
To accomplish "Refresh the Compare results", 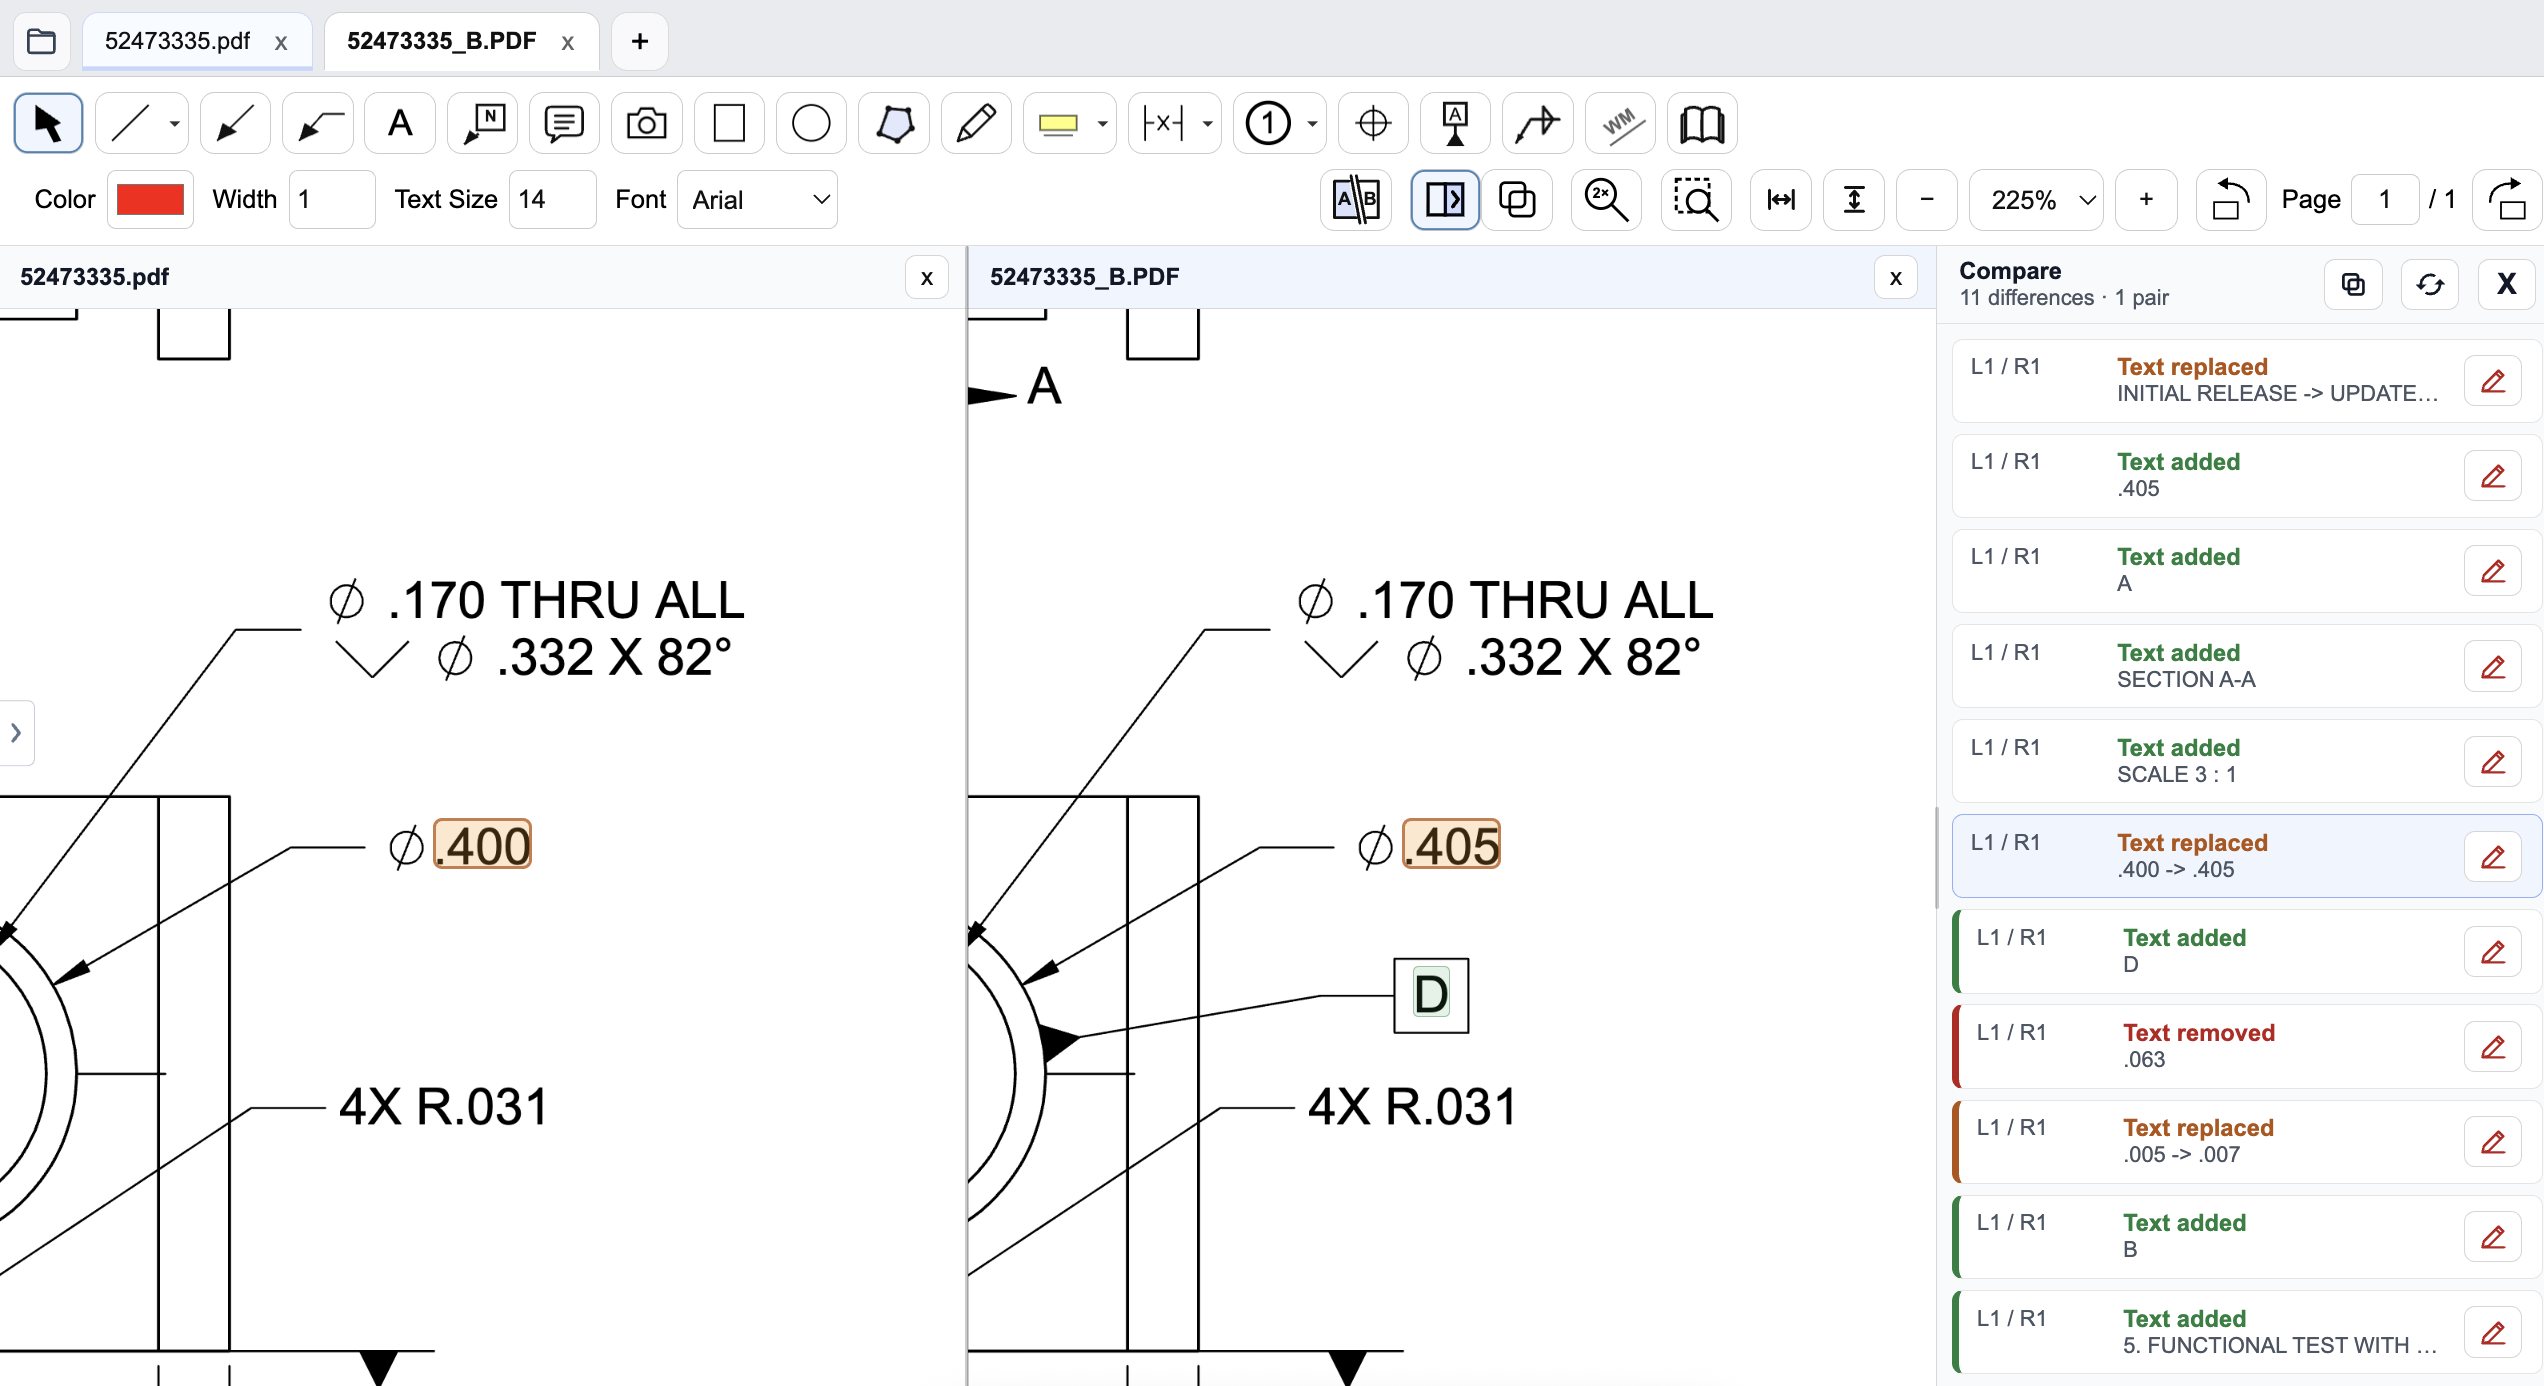I will [2430, 285].
